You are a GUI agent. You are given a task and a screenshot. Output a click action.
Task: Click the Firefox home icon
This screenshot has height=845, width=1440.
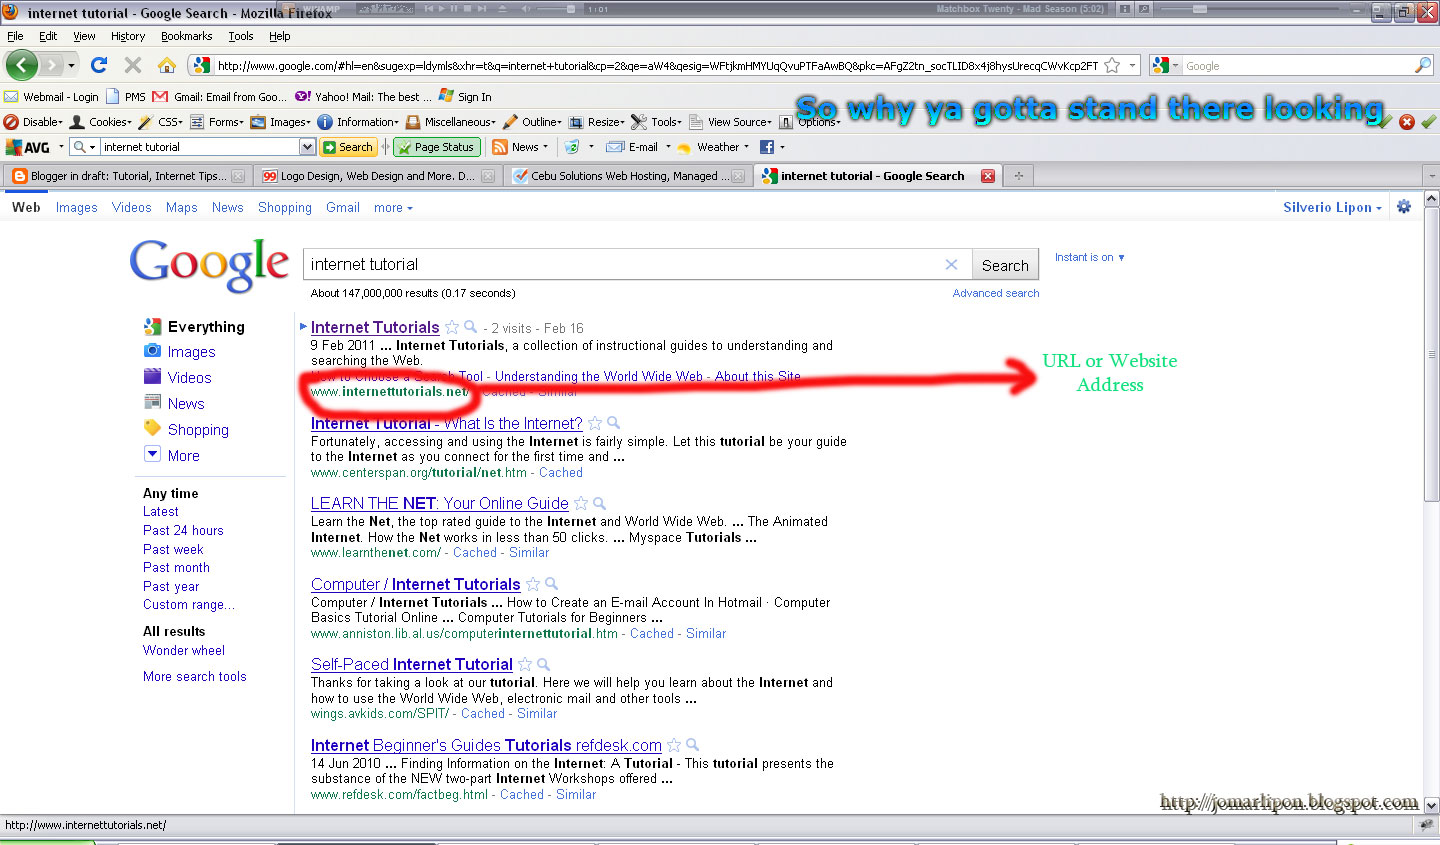click(167, 65)
